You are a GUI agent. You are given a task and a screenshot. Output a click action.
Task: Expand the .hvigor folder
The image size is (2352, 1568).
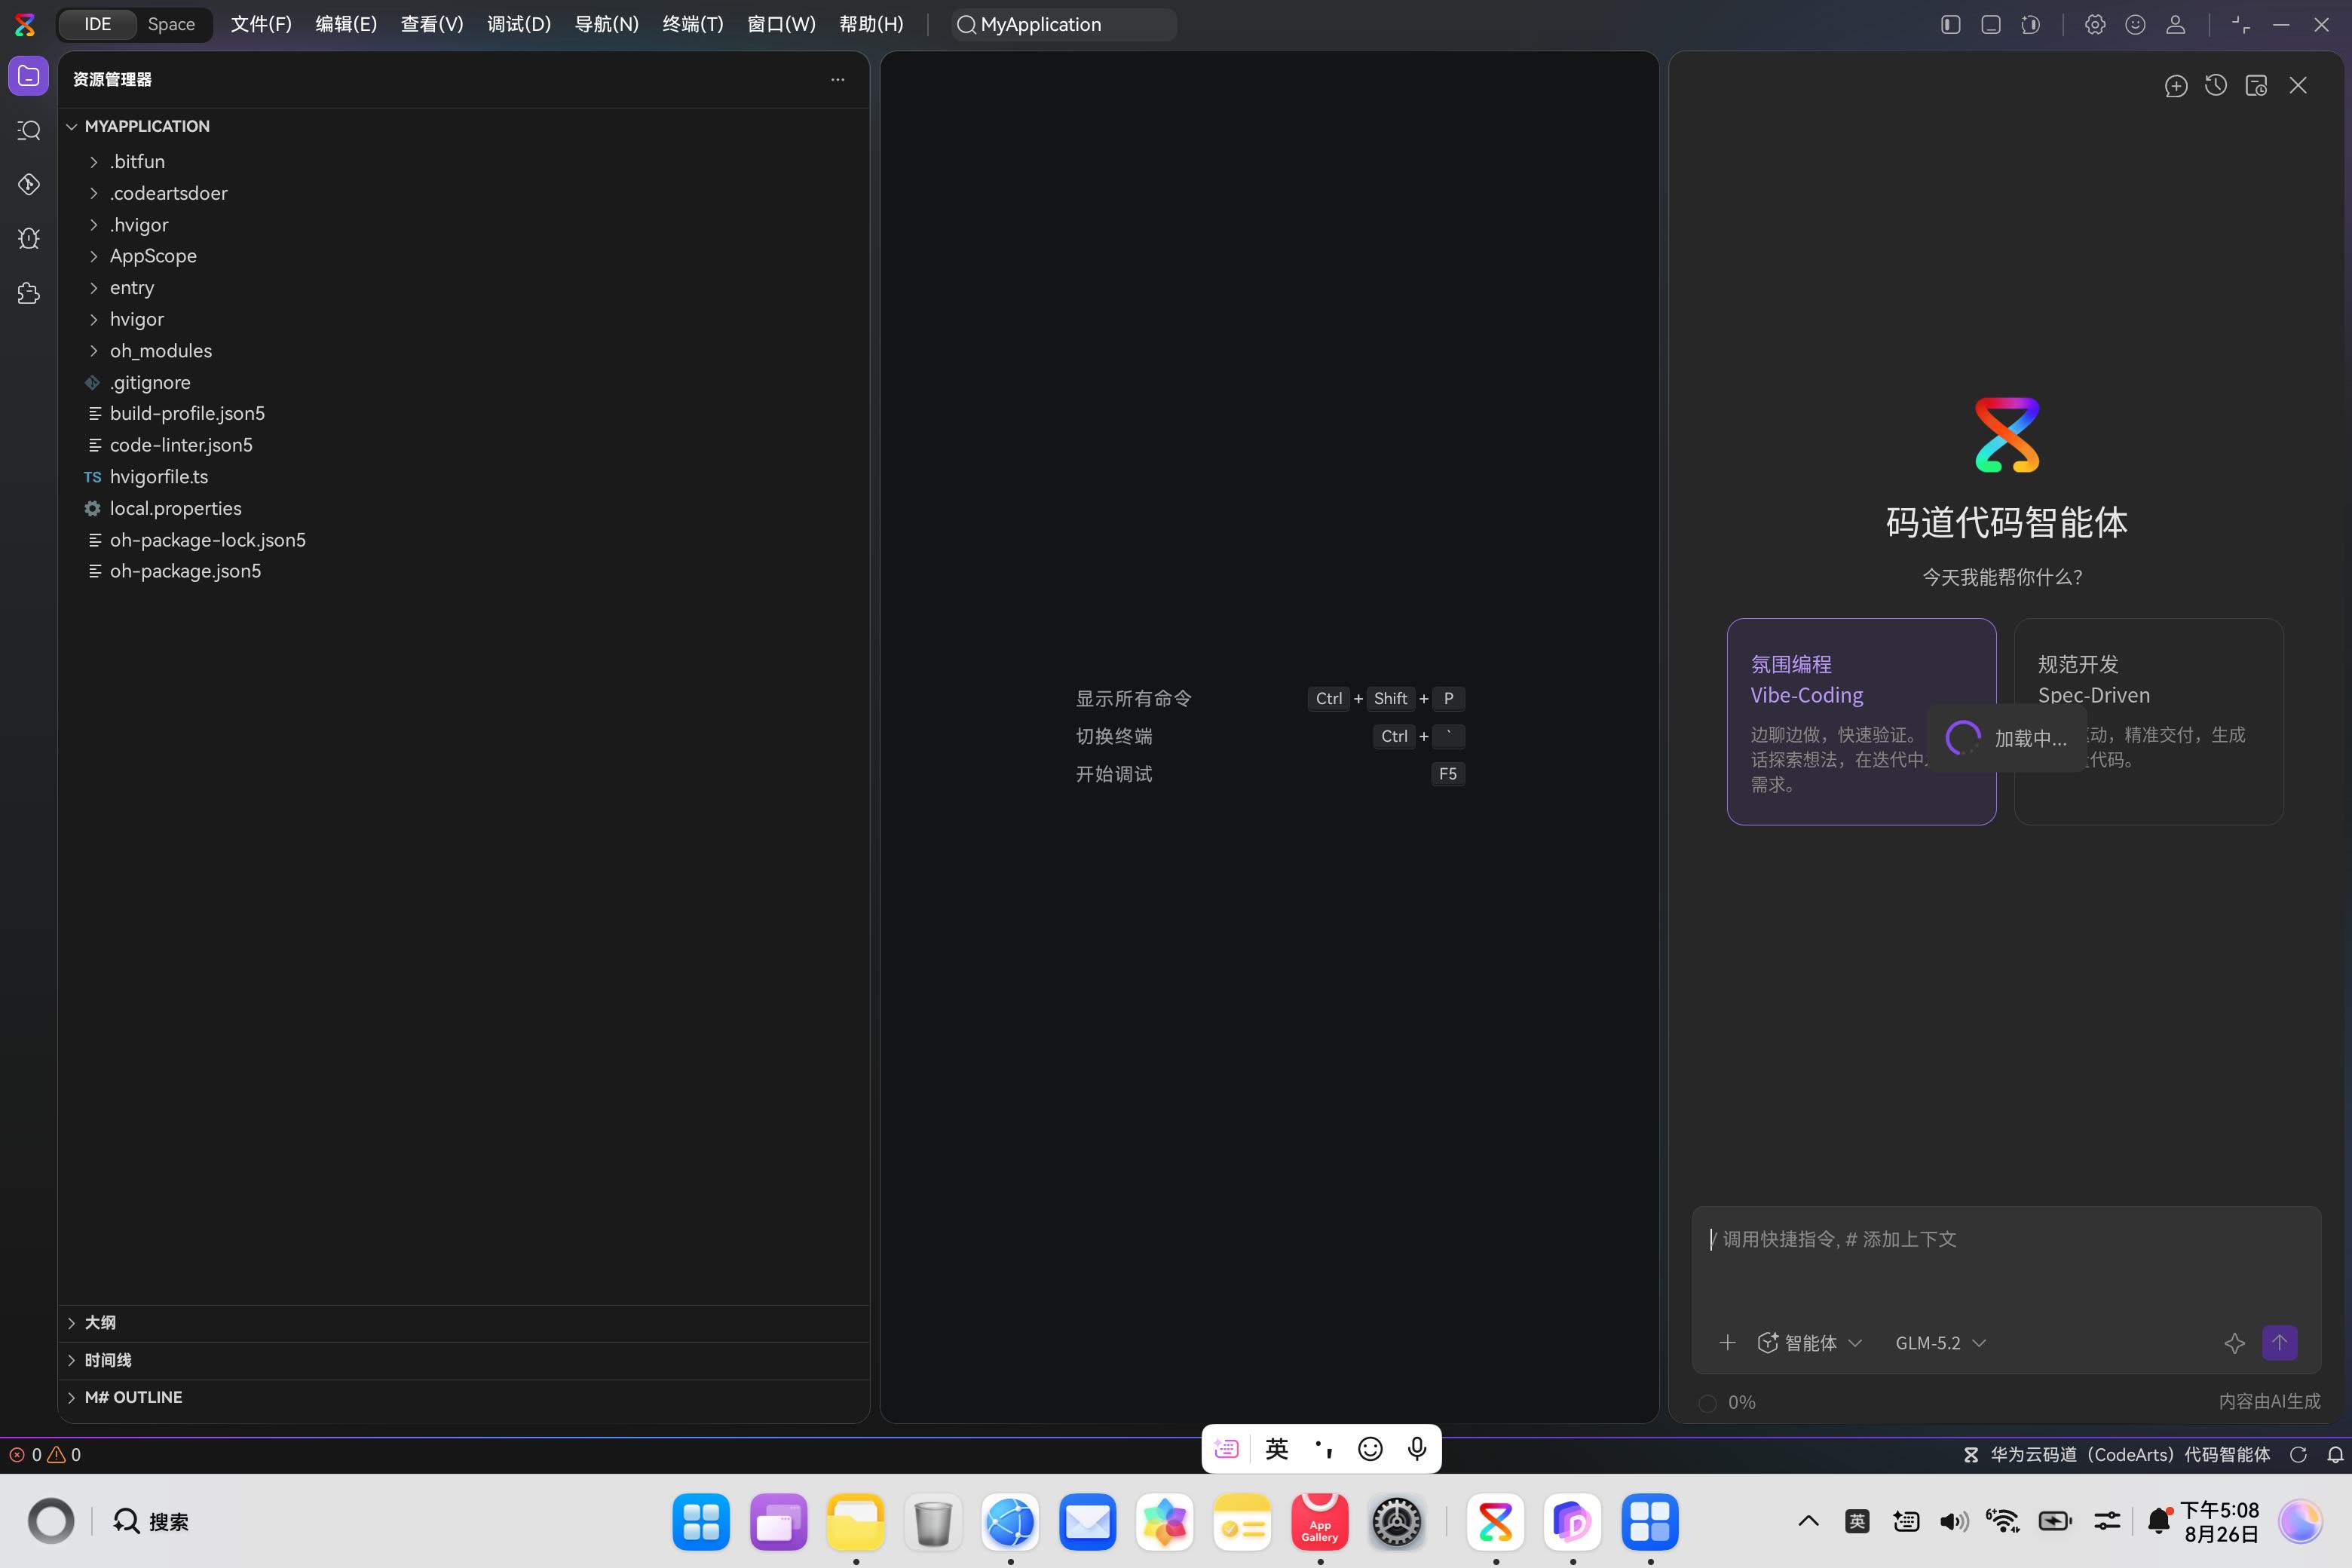[464, 225]
